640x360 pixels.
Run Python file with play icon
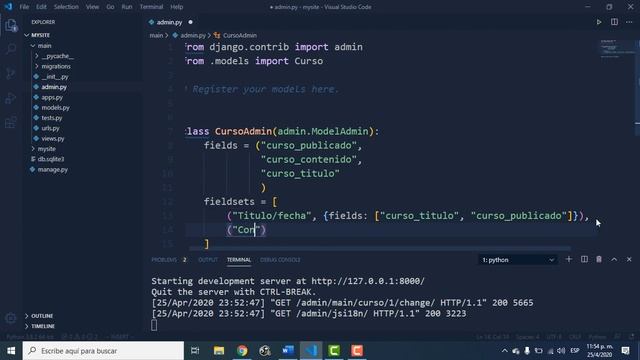599,22
